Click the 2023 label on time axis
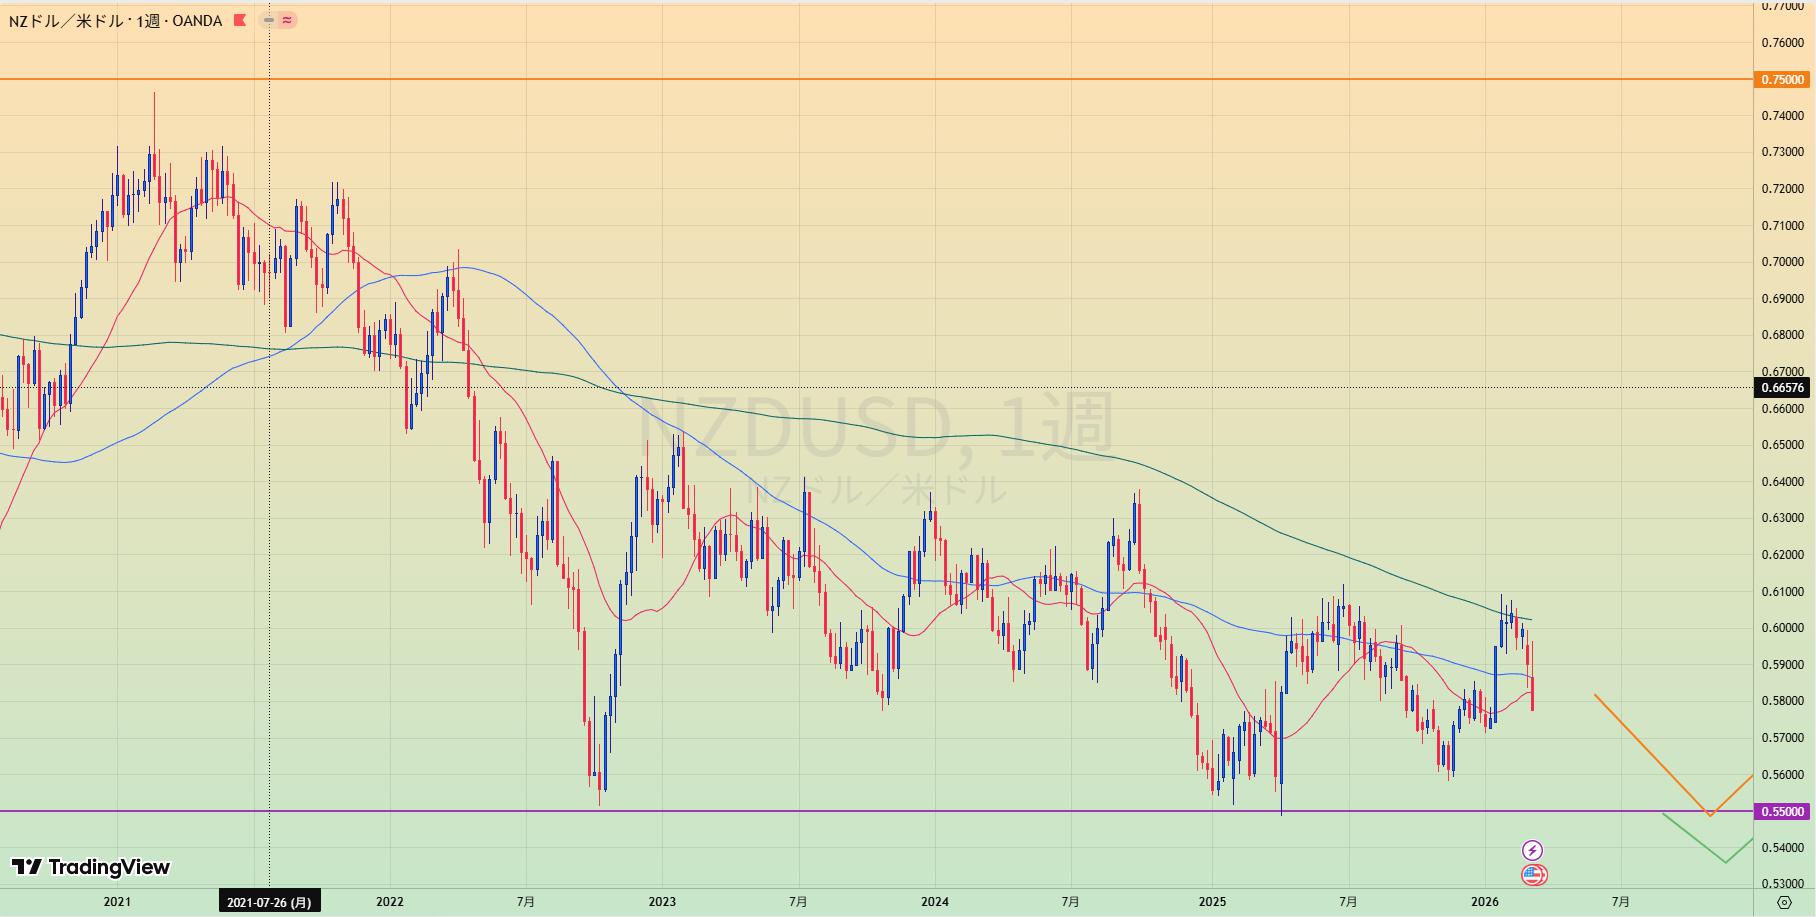The height and width of the screenshot is (917, 1816). tap(662, 902)
